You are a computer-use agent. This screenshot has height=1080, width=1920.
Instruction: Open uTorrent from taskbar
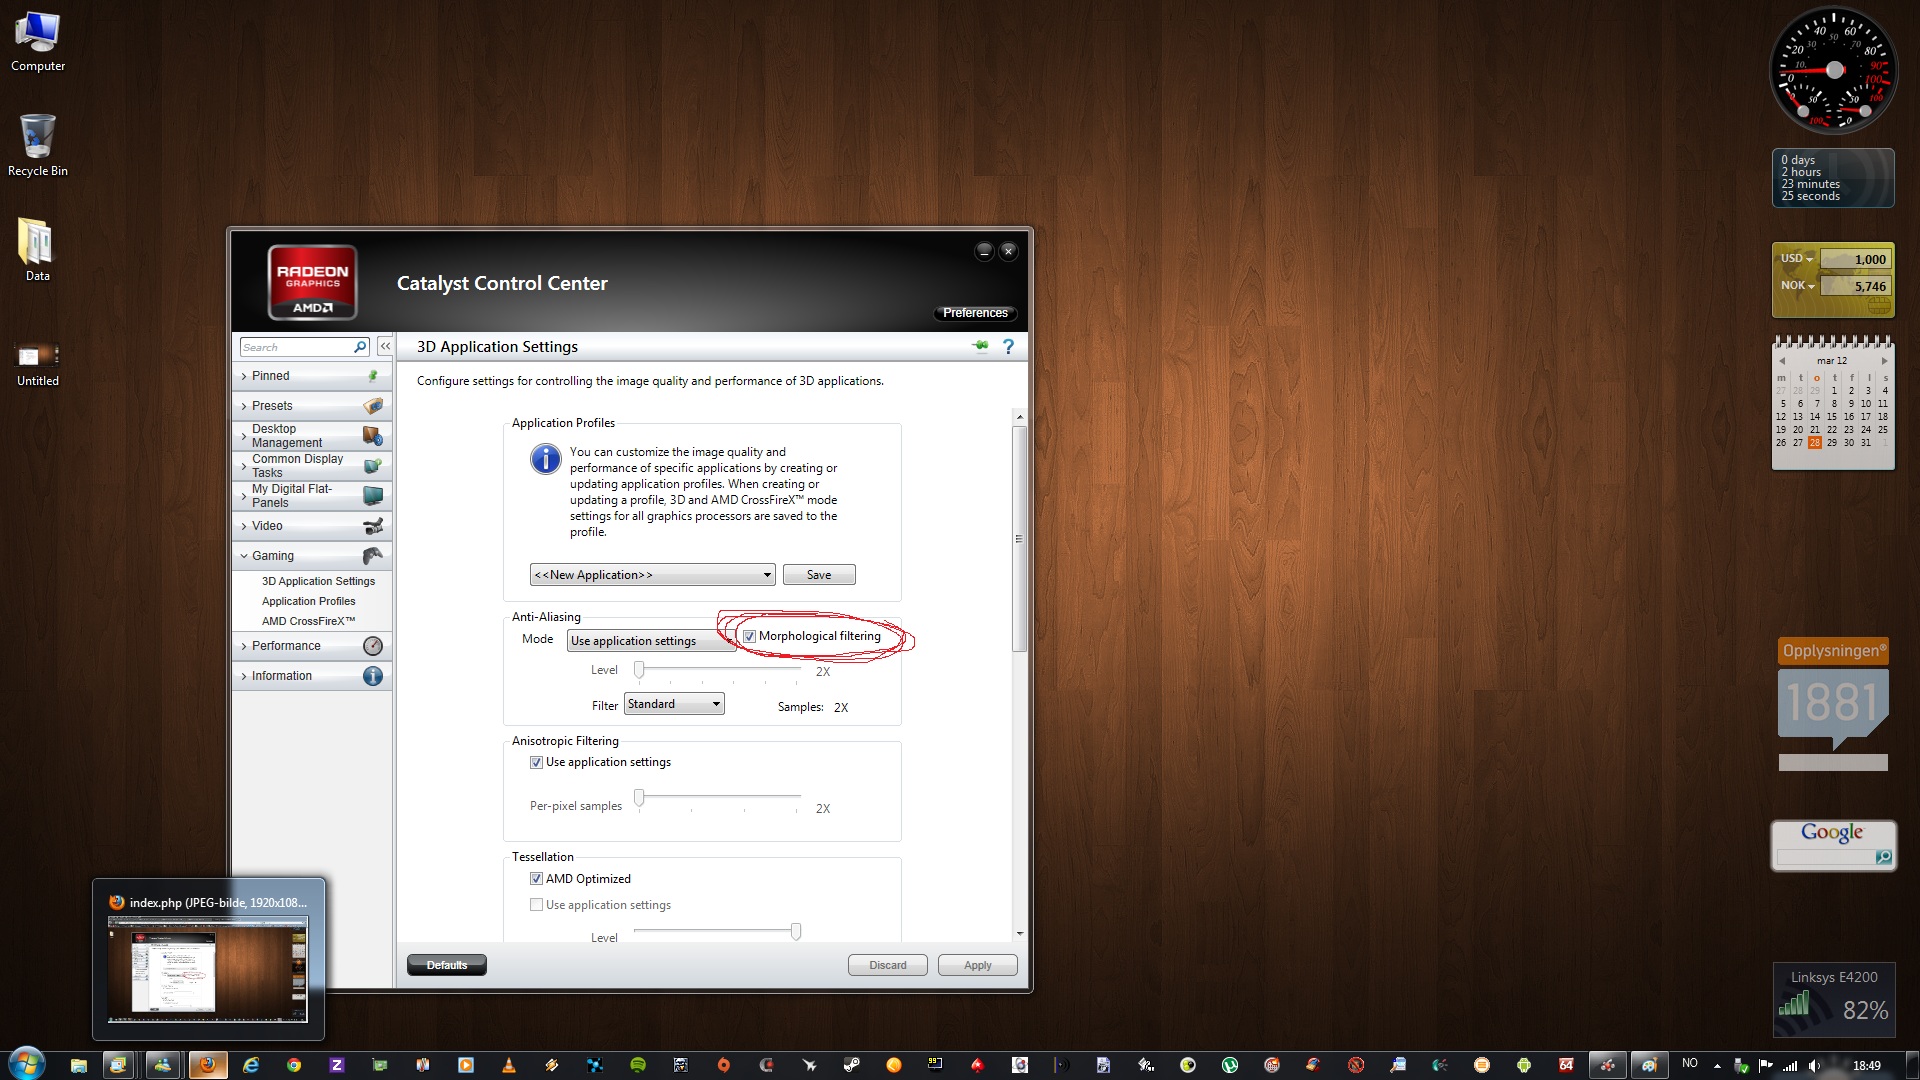tap(1230, 1065)
